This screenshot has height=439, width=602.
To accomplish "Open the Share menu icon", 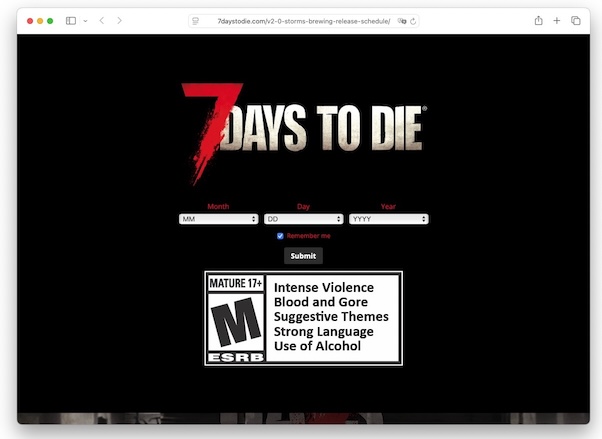I will pyautogui.click(x=539, y=20).
